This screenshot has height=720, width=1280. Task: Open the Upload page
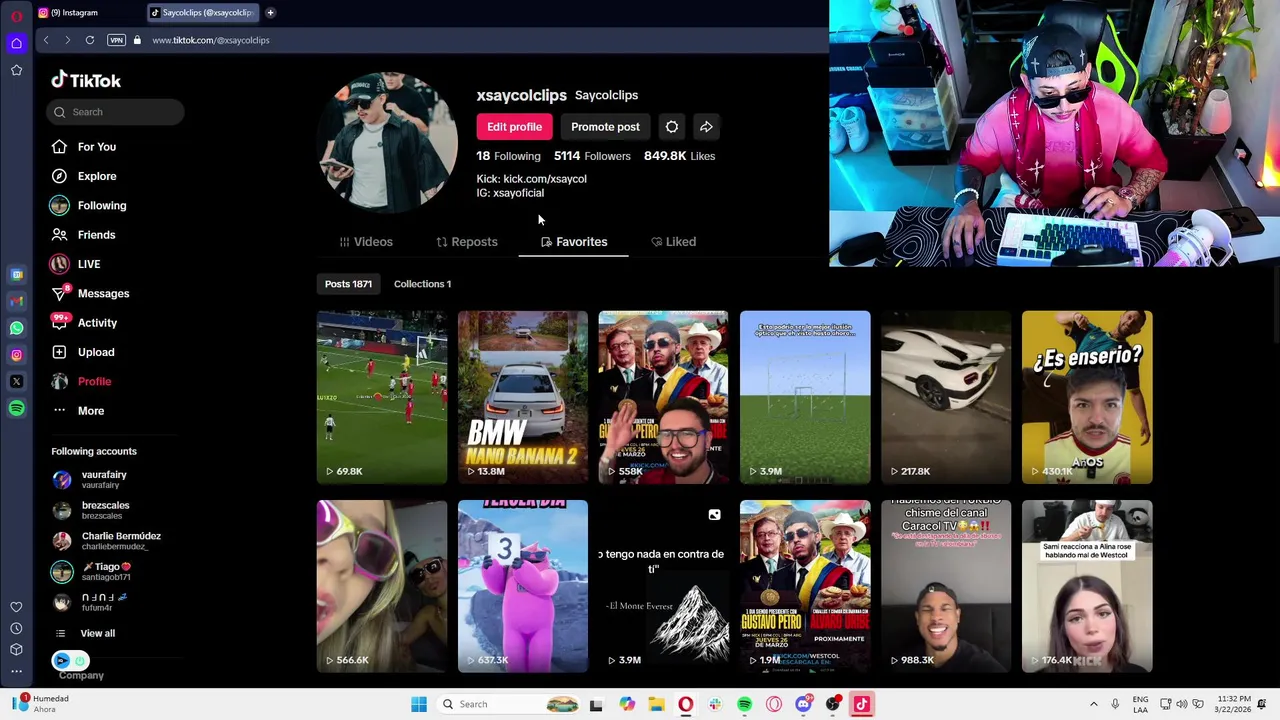click(84, 352)
